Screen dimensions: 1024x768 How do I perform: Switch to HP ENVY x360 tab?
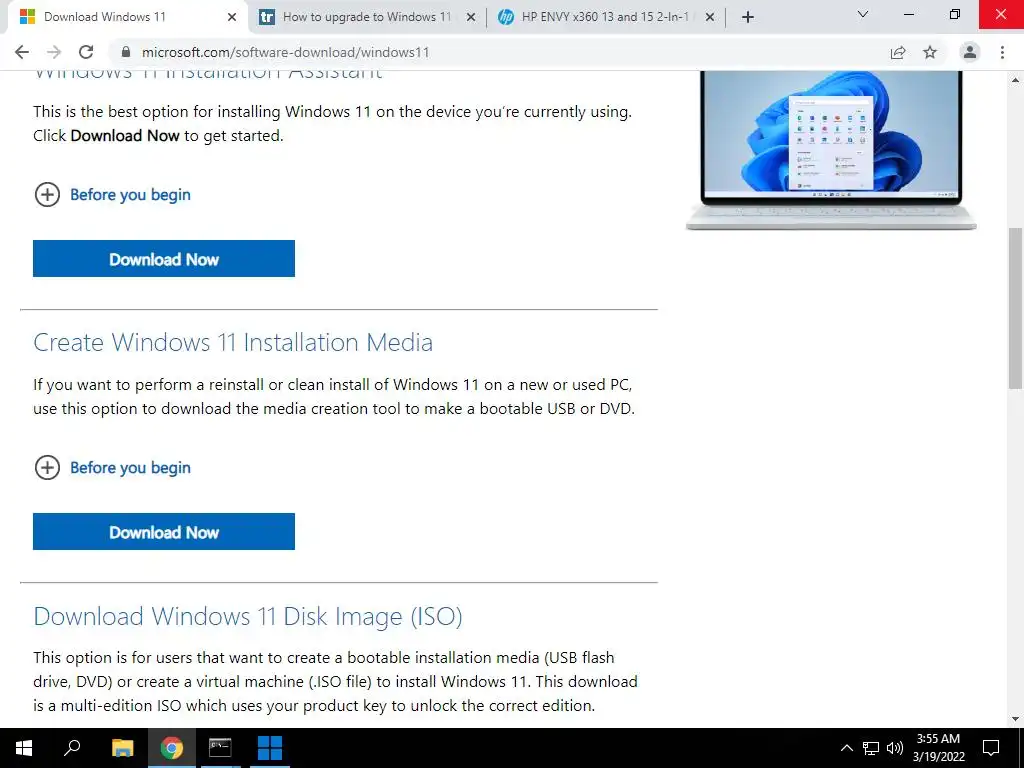(606, 17)
